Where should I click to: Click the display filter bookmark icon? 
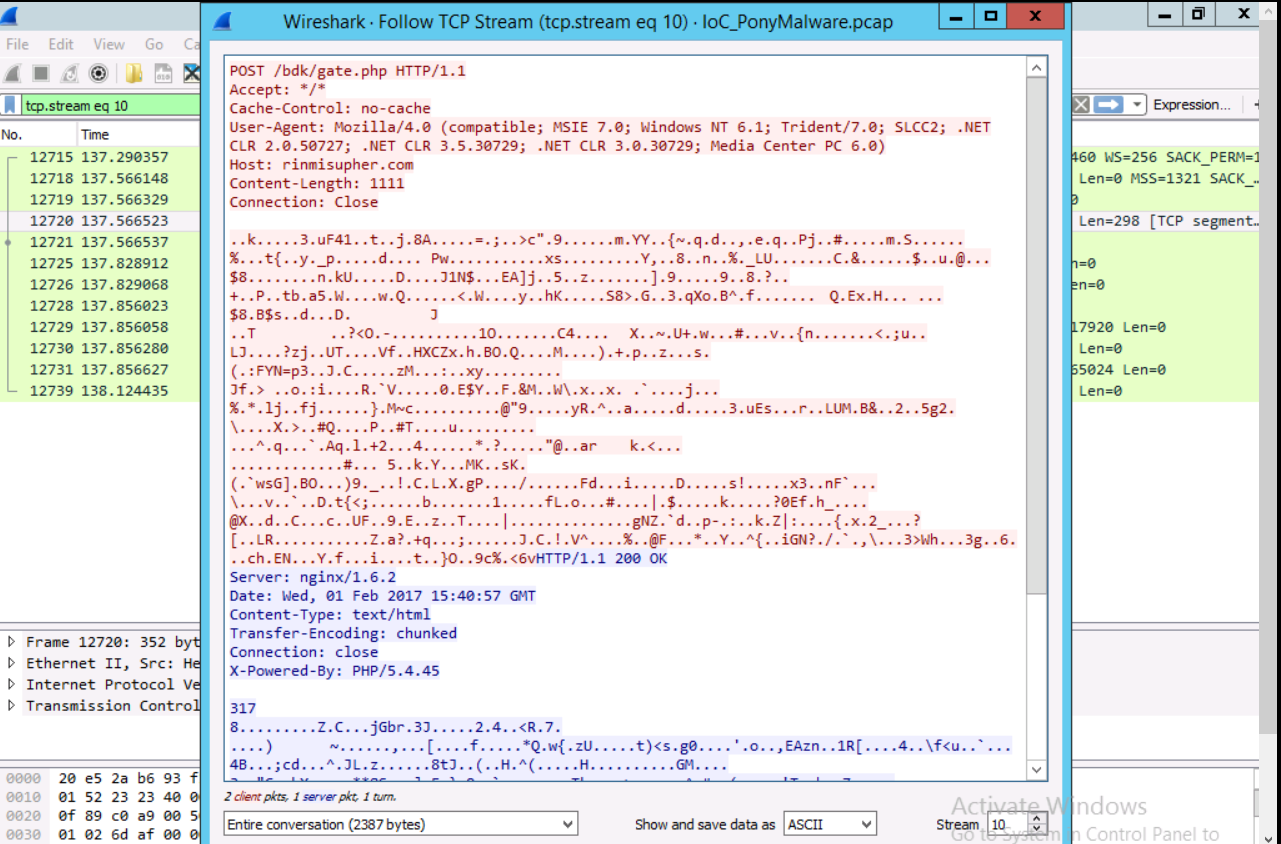(x=11, y=105)
